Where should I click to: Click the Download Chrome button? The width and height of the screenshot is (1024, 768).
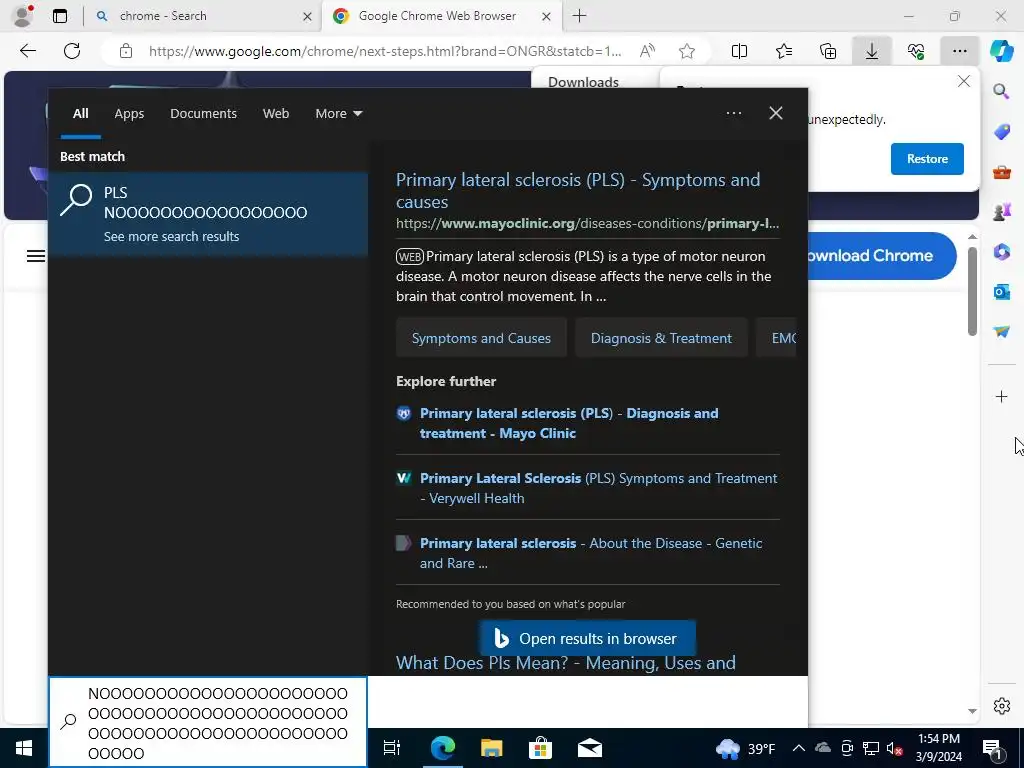click(x=882, y=256)
